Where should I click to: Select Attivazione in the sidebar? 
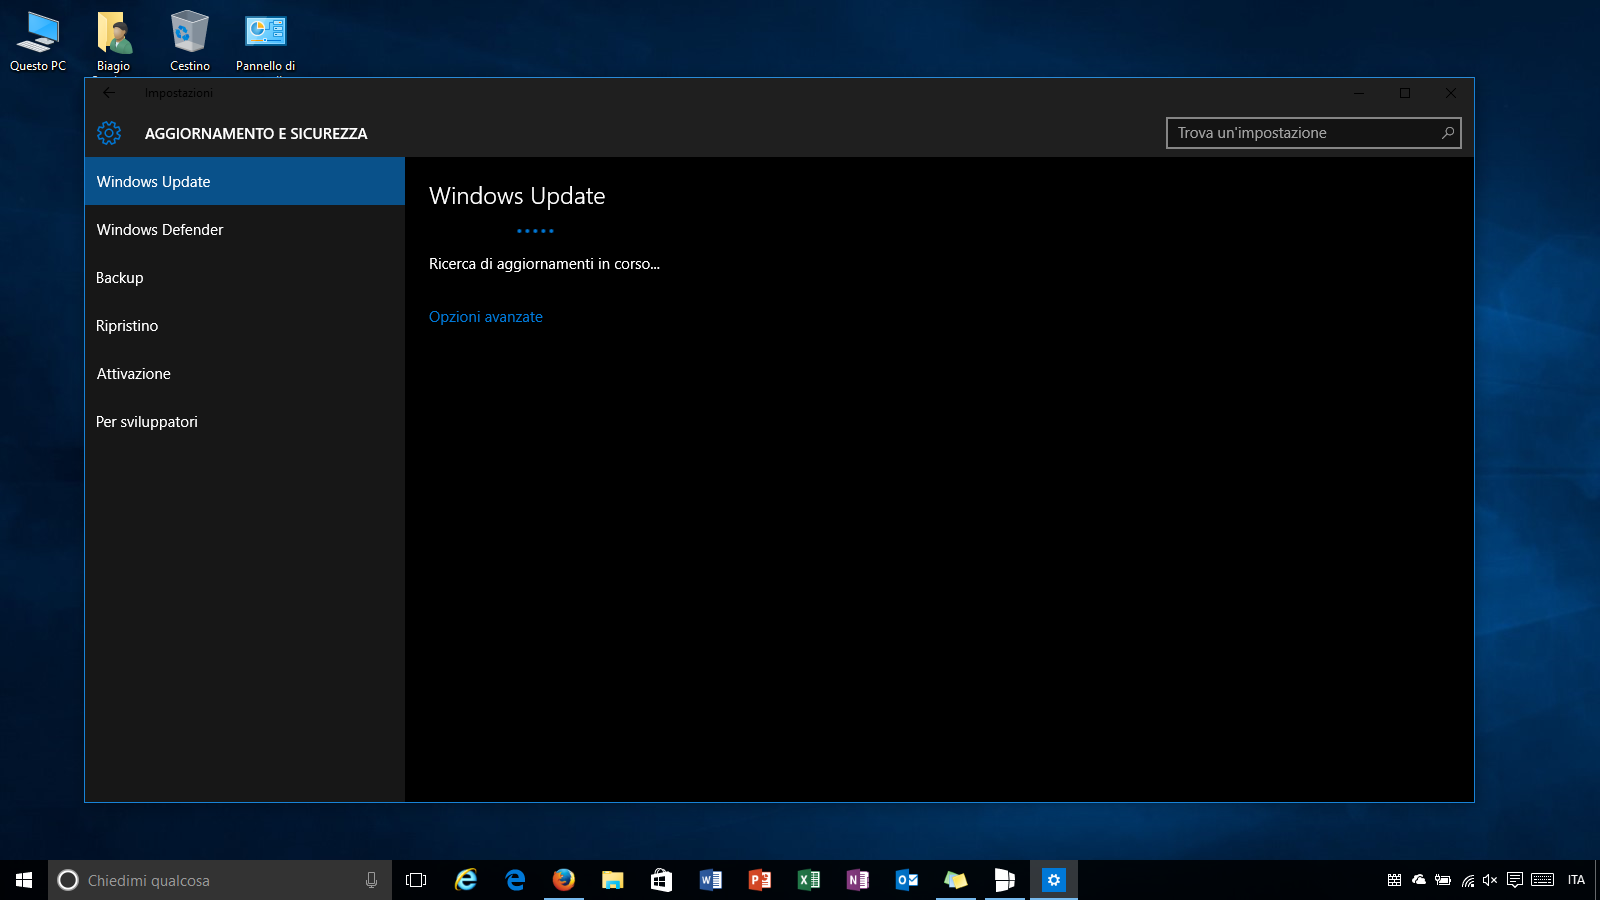pyautogui.click(x=245, y=373)
